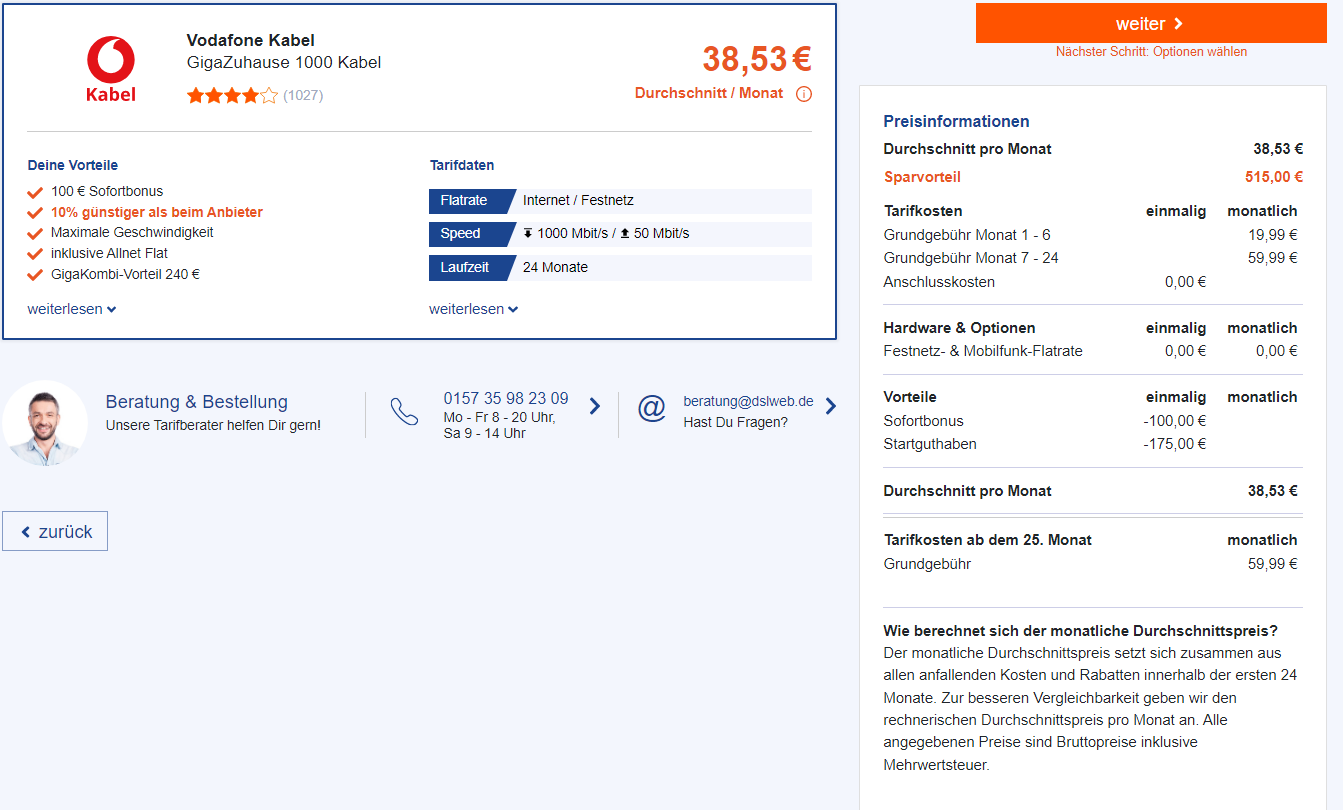Click the arrow next to the phone number

pyautogui.click(x=595, y=406)
